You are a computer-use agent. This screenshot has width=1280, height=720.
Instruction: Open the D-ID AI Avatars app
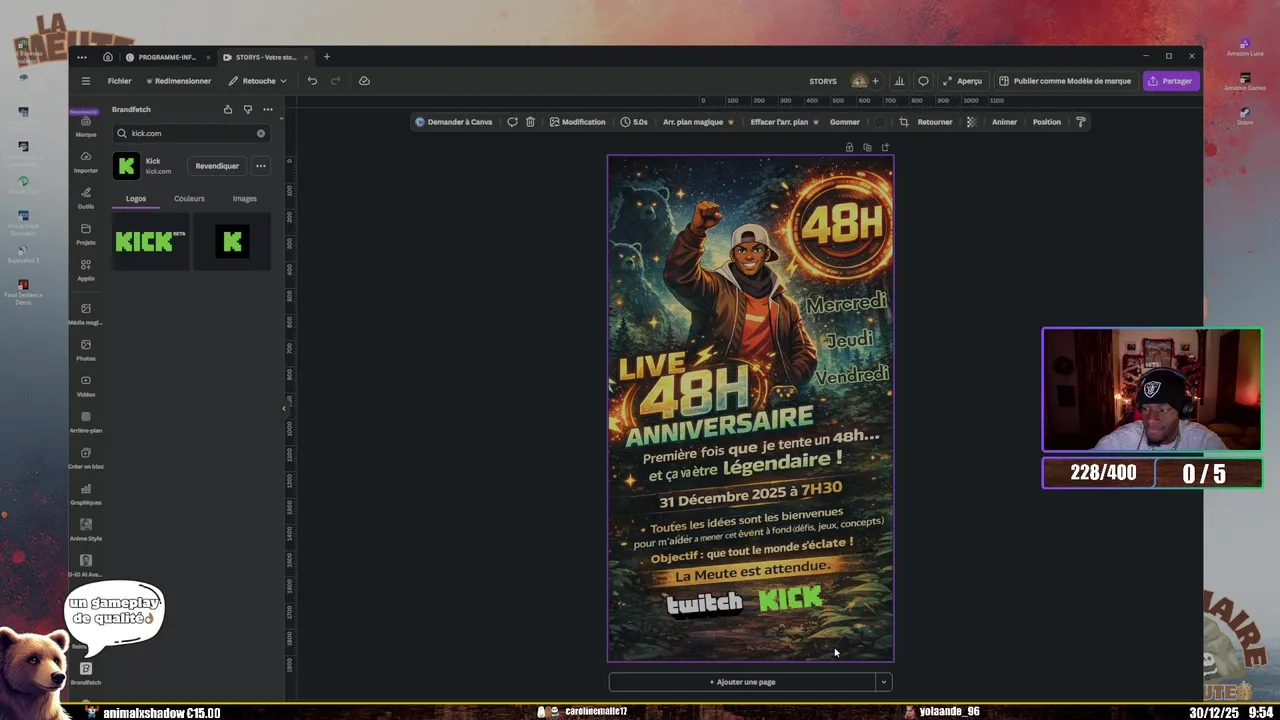[x=86, y=566]
